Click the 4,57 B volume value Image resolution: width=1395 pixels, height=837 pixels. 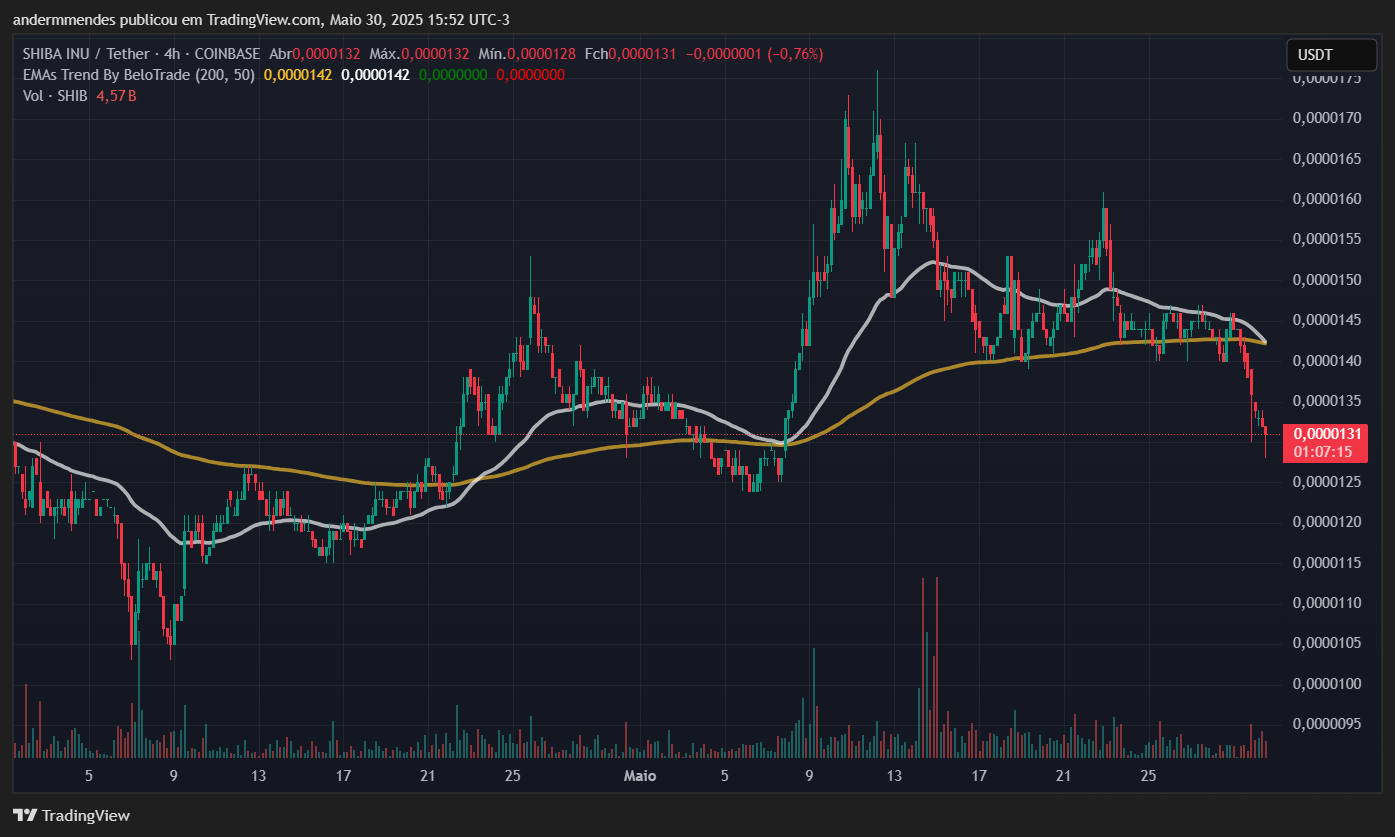click(116, 96)
